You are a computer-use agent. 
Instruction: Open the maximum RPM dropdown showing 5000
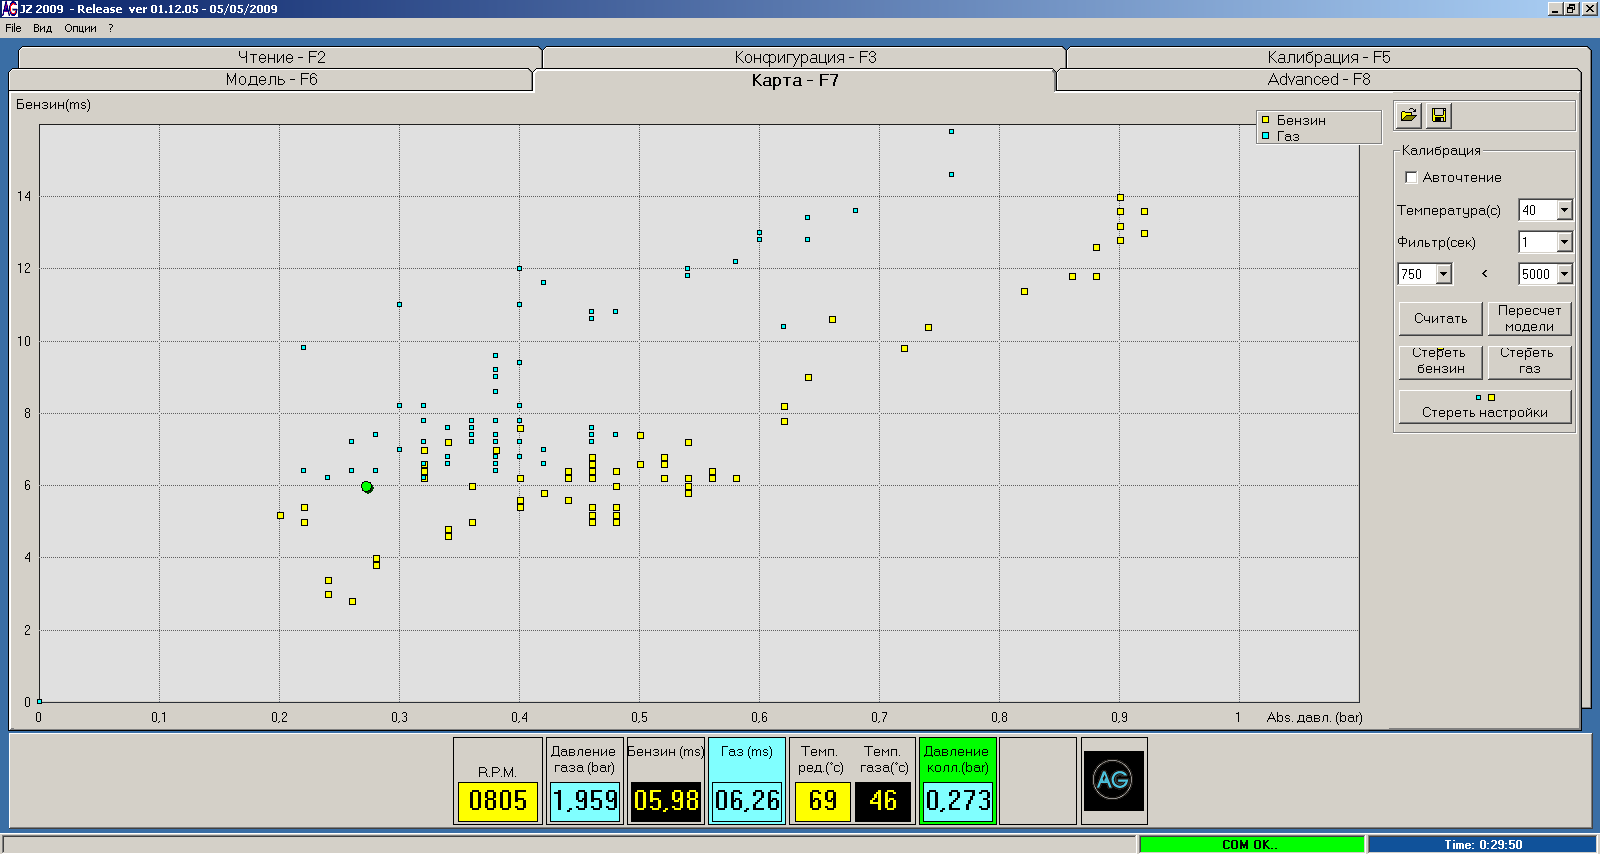pos(1564,274)
